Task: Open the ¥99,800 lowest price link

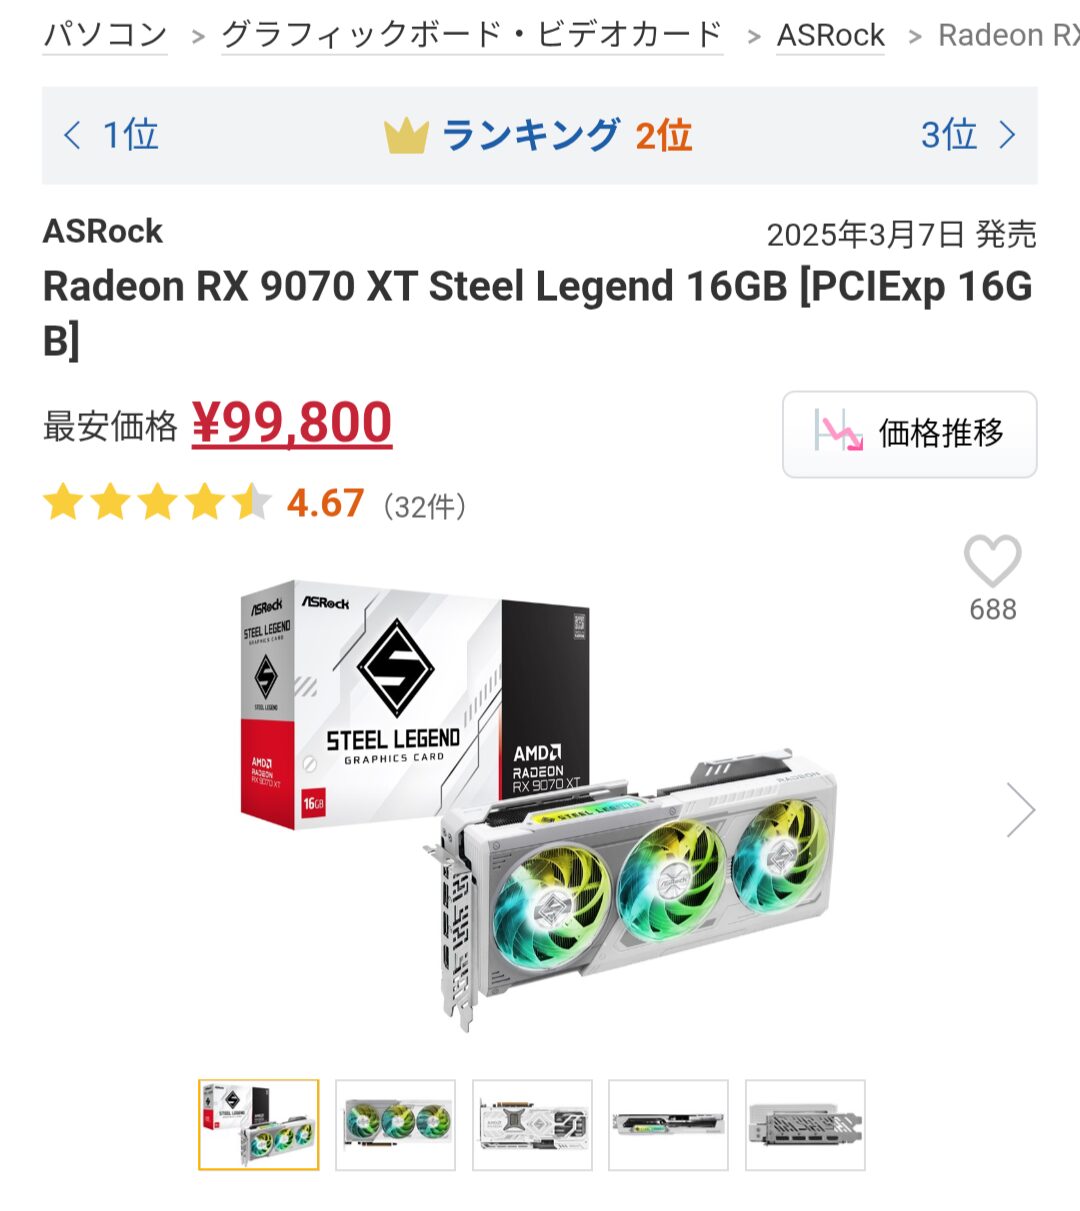Action: [292, 423]
